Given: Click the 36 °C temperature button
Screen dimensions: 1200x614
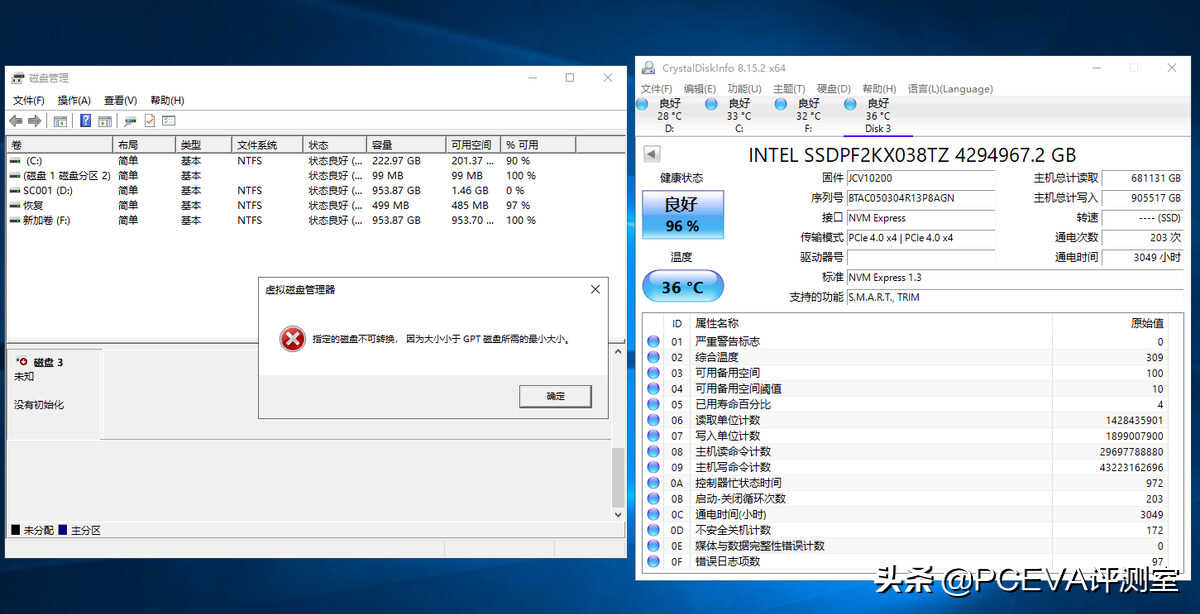Looking at the screenshot, I should [682, 287].
